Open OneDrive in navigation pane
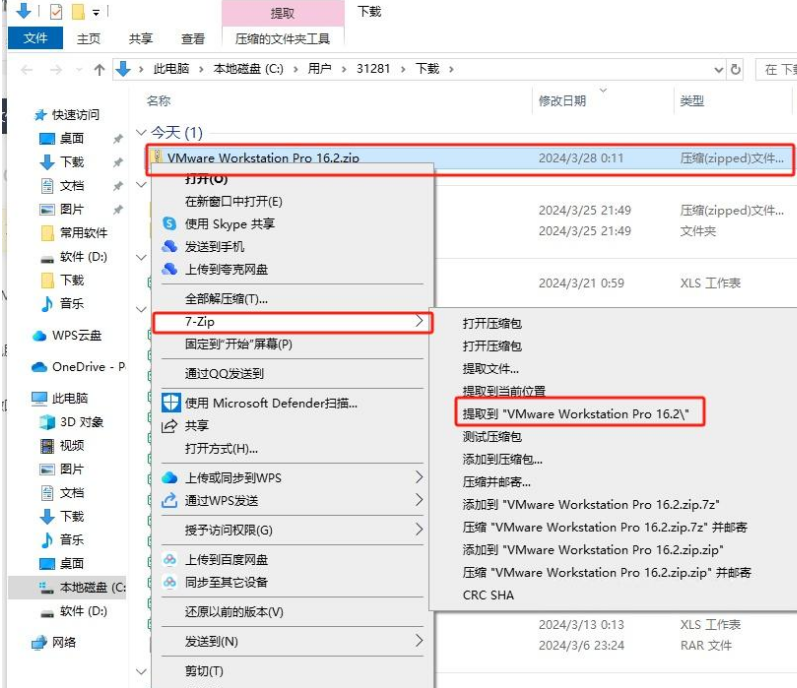Viewport: 797px width, 688px height. click(x=79, y=367)
